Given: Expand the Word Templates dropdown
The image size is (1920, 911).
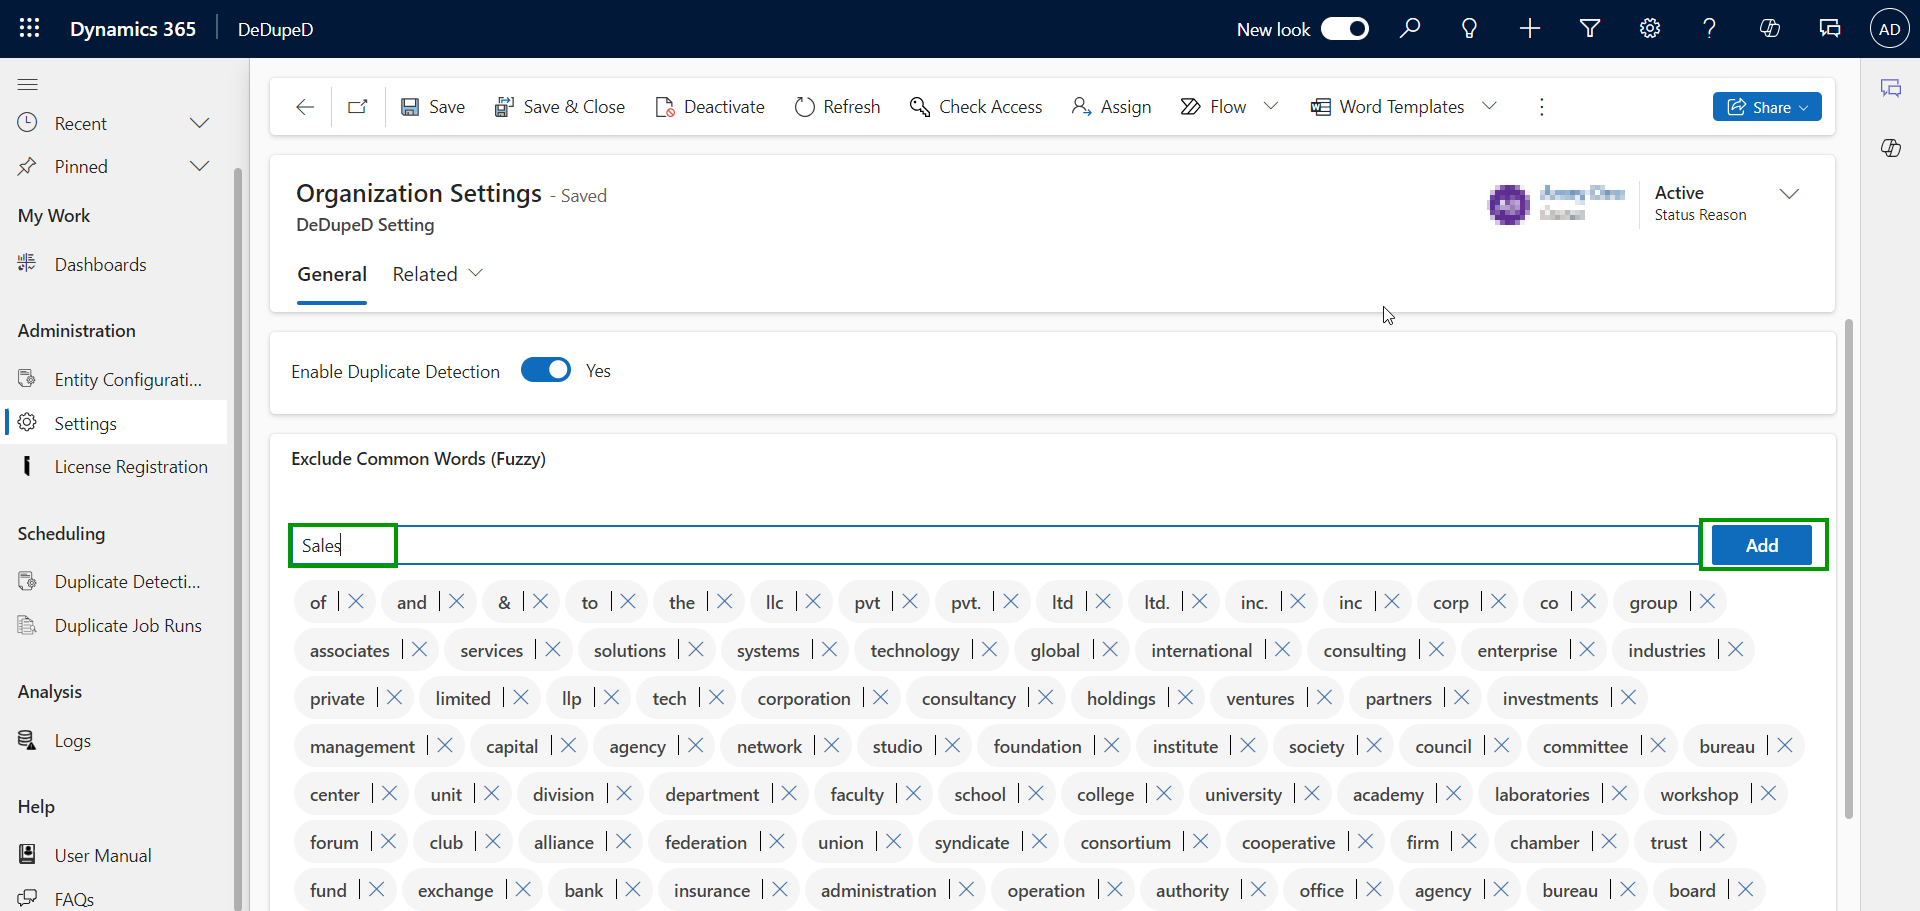Looking at the screenshot, I should coord(1489,106).
